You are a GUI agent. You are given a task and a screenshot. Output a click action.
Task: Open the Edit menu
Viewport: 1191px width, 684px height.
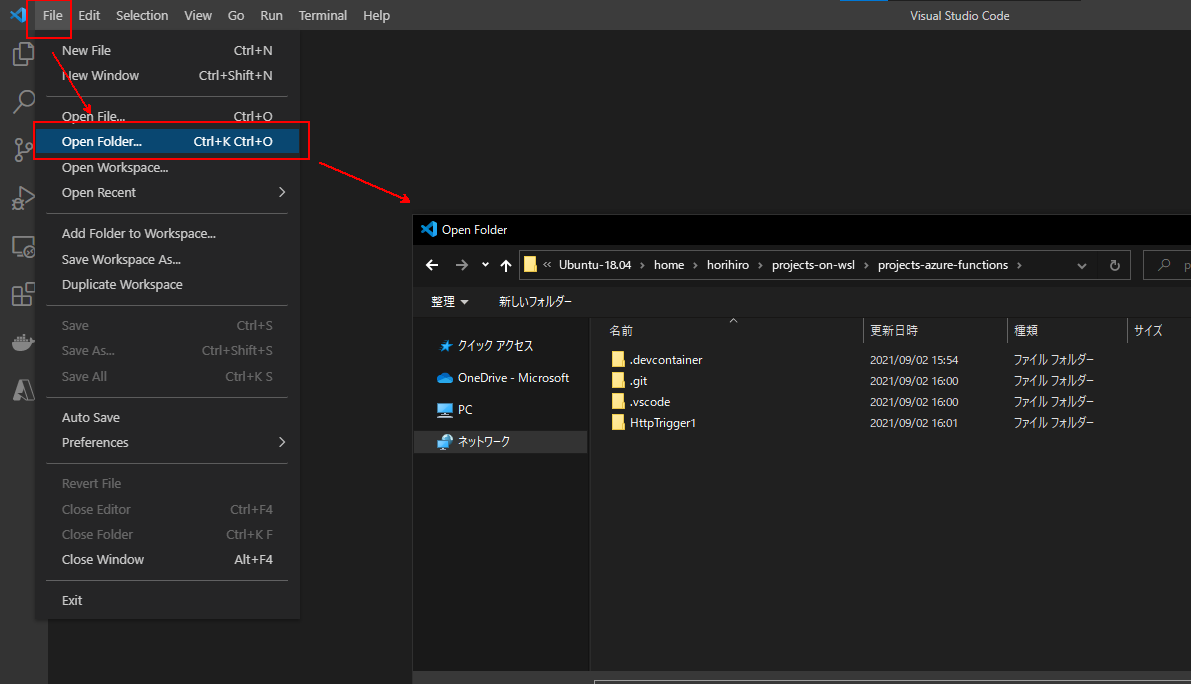click(x=89, y=15)
